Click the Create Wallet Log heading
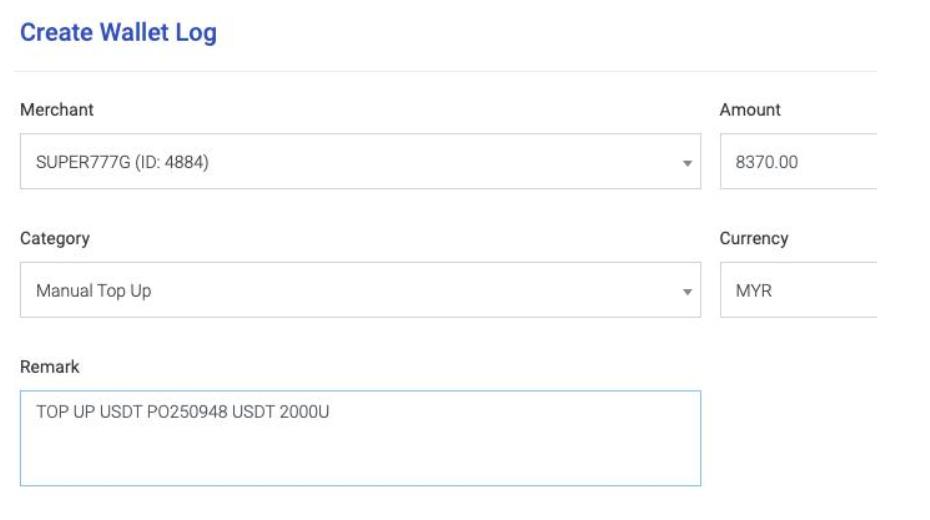 [118, 33]
